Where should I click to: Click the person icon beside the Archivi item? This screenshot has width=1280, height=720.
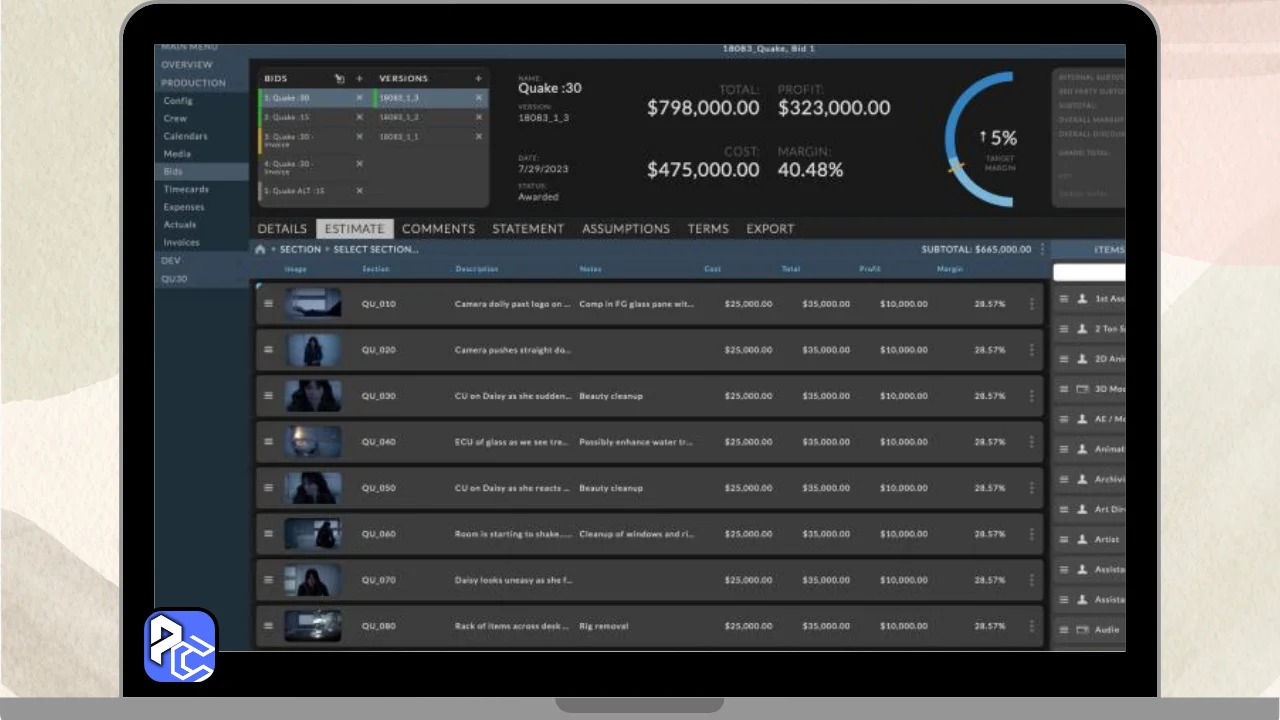click(x=1082, y=480)
